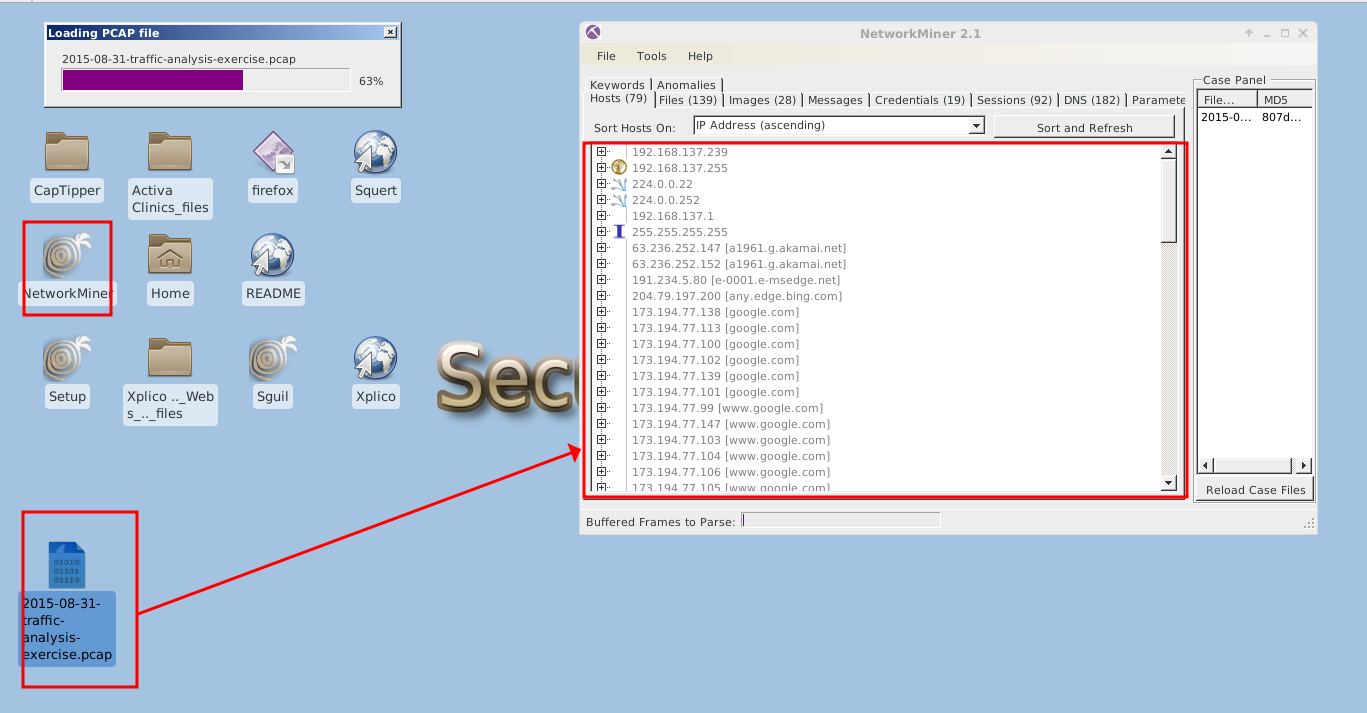The height and width of the screenshot is (713, 1367).
Task: Open the Activa Clinics_files folder
Action: tap(170, 152)
